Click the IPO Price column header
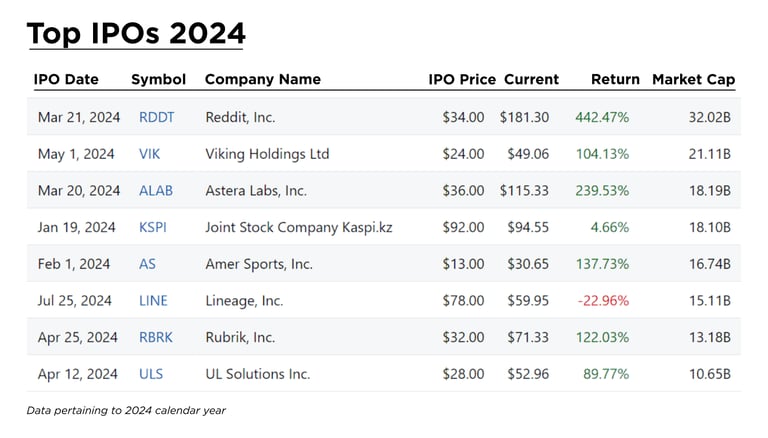768x438 pixels. [461, 79]
